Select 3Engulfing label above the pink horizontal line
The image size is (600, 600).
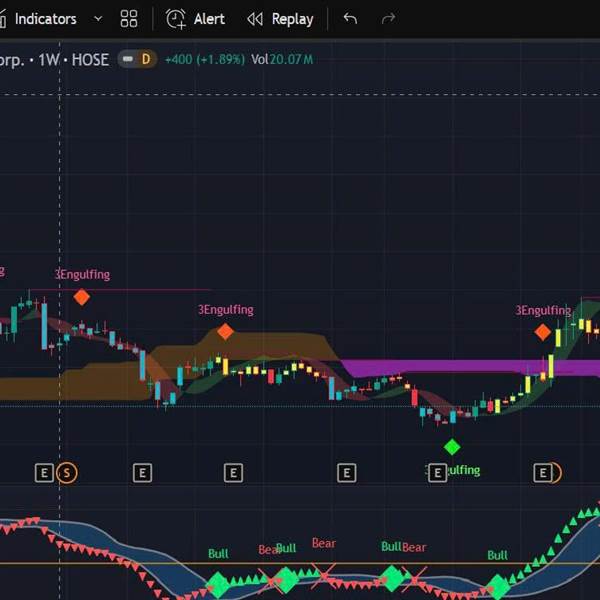point(82,274)
